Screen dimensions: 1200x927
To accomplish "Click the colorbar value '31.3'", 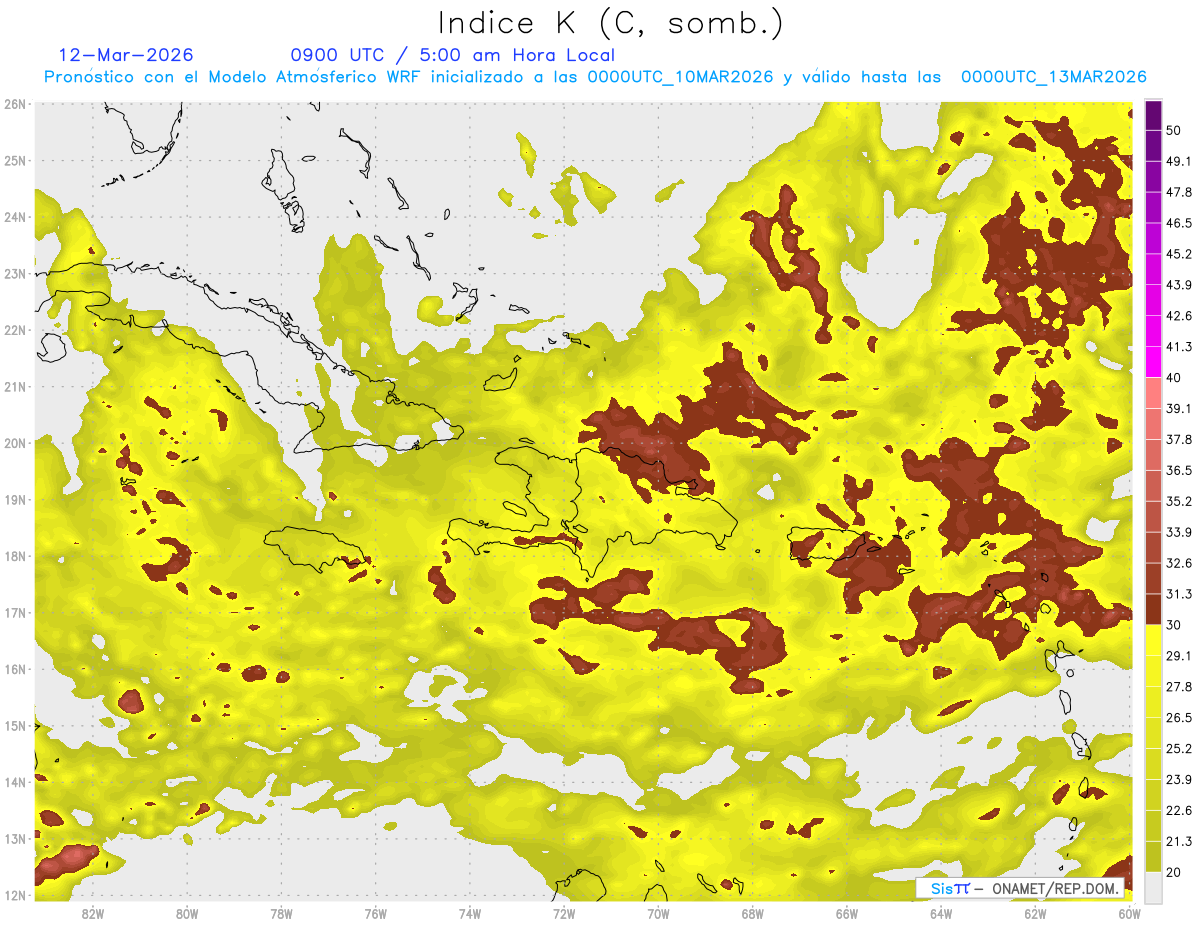I will pyautogui.click(x=1179, y=594).
